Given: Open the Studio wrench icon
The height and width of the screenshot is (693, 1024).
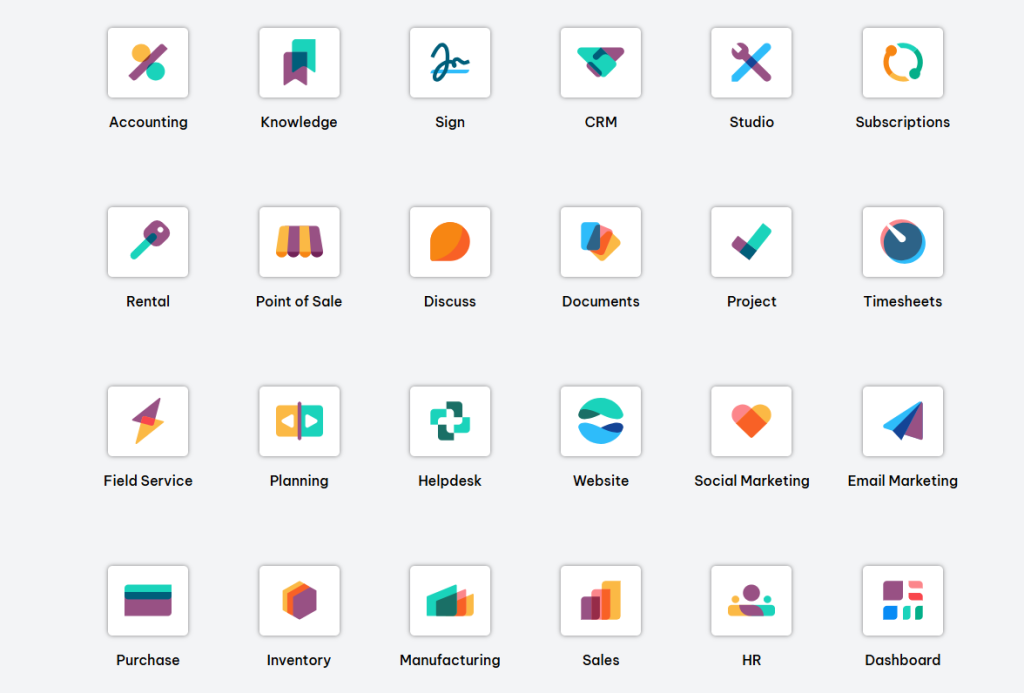Looking at the screenshot, I should click(x=752, y=63).
